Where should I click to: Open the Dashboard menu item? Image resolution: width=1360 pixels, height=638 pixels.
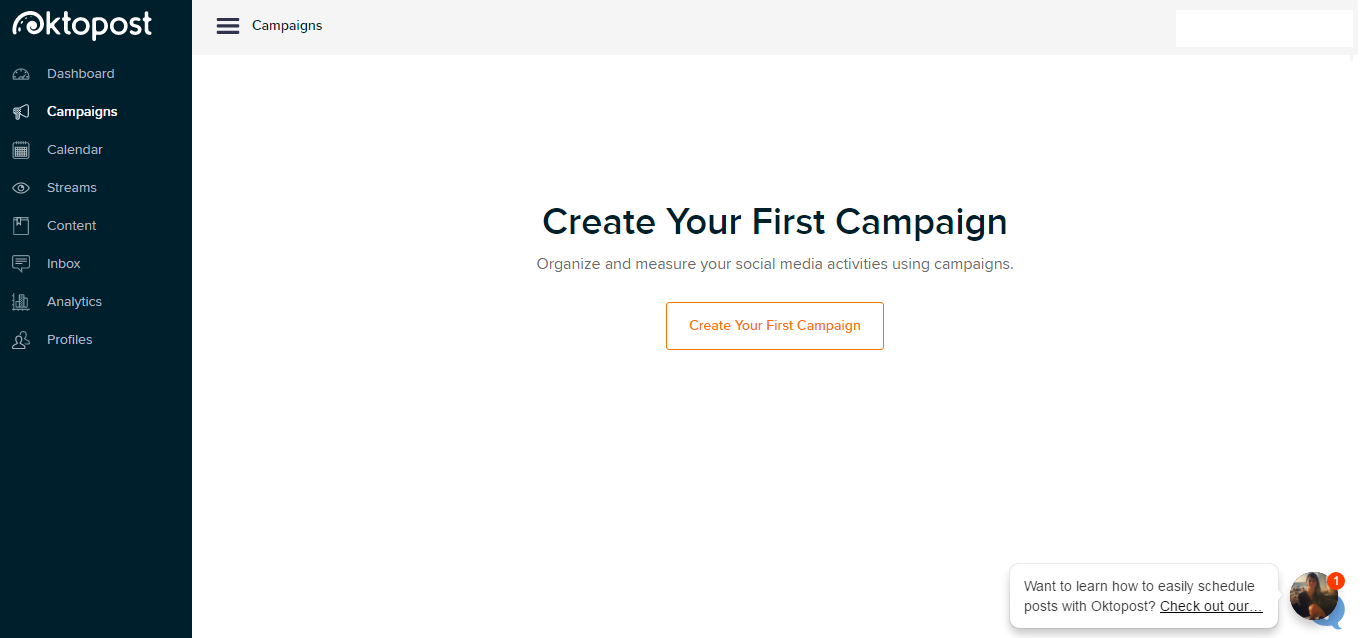[x=80, y=74]
